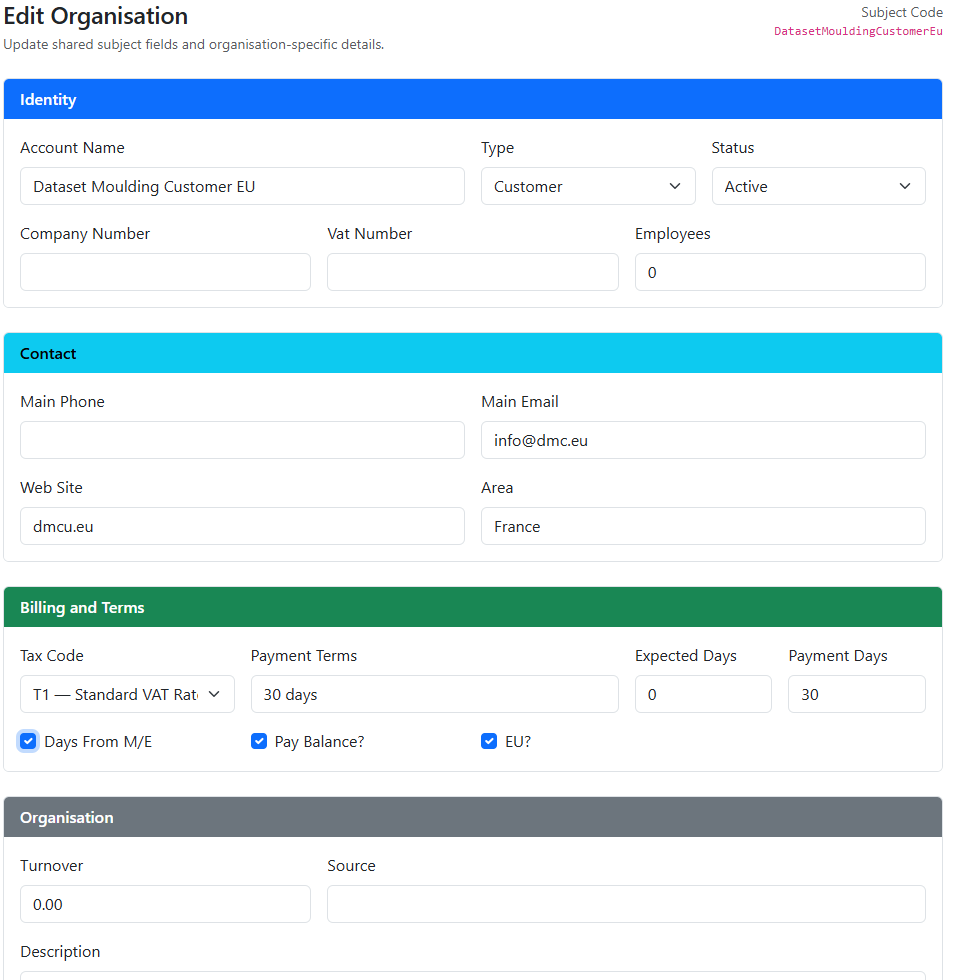Click the Days From M/E label
The width and height of the screenshot is (954, 980).
[x=98, y=742]
